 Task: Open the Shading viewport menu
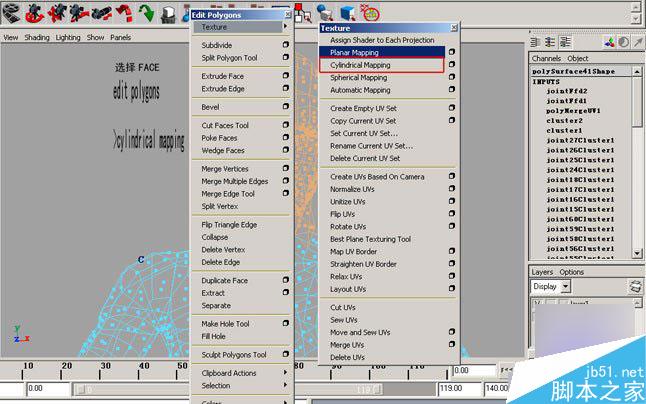click(x=37, y=37)
